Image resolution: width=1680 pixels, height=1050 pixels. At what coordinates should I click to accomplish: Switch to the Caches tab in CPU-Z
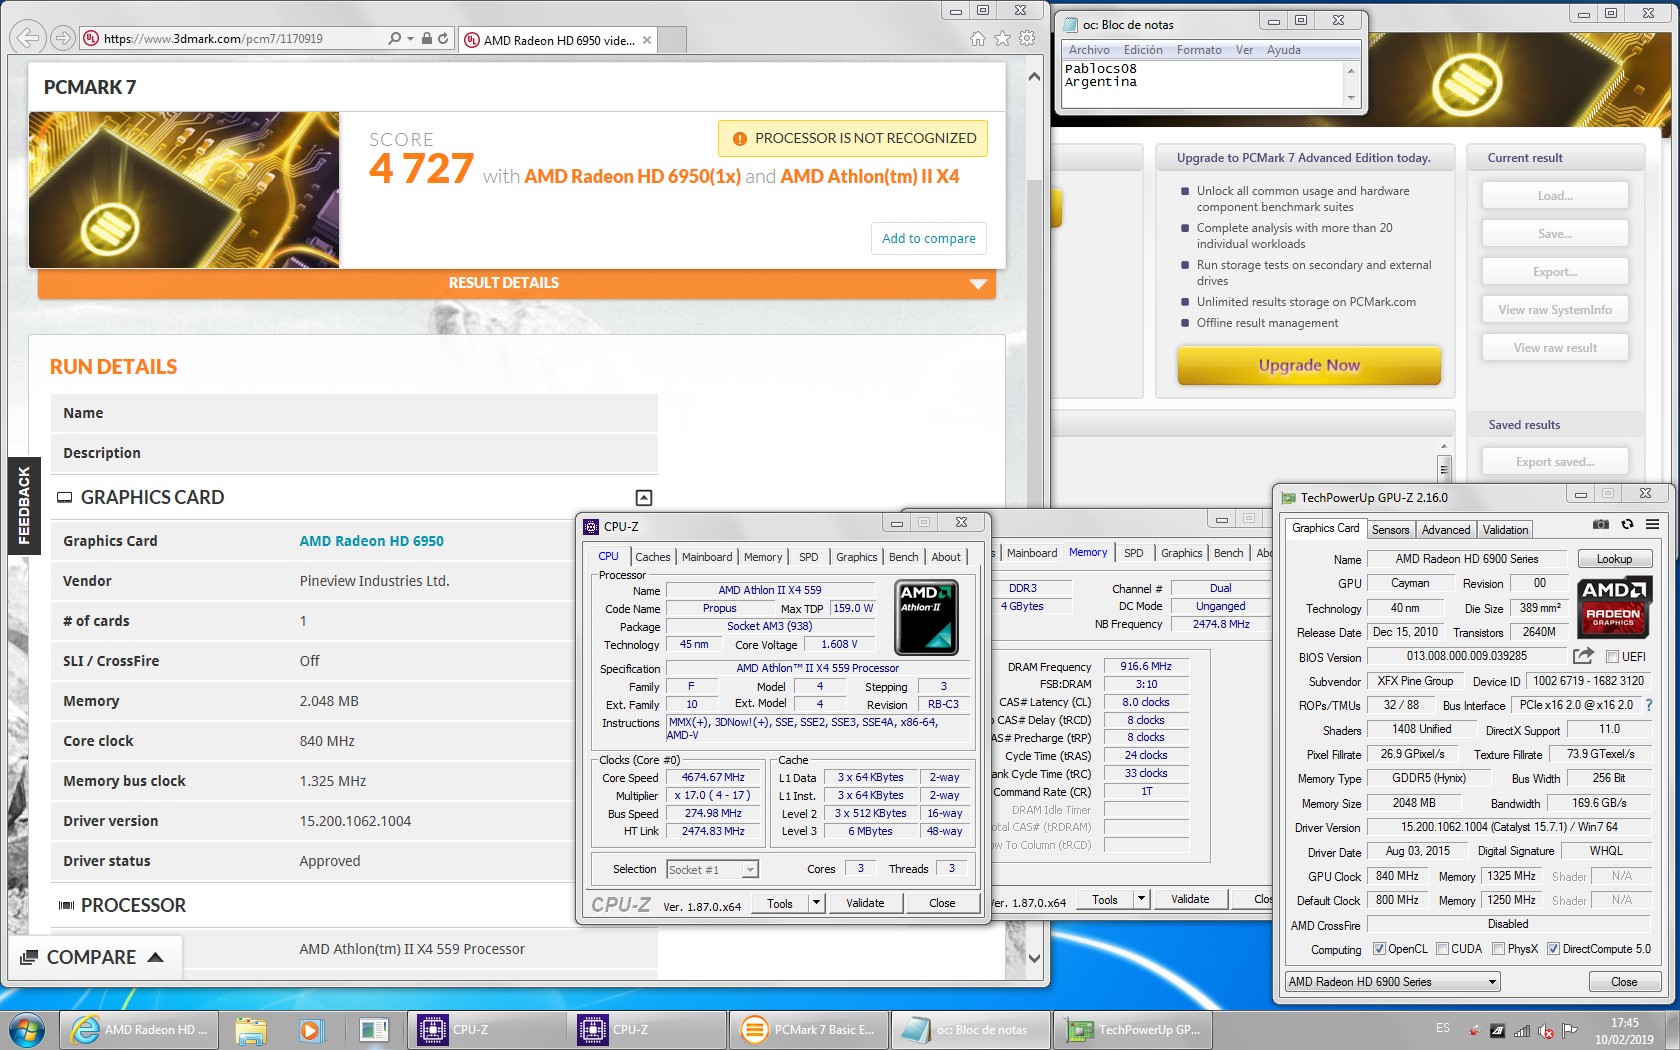click(652, 557)
